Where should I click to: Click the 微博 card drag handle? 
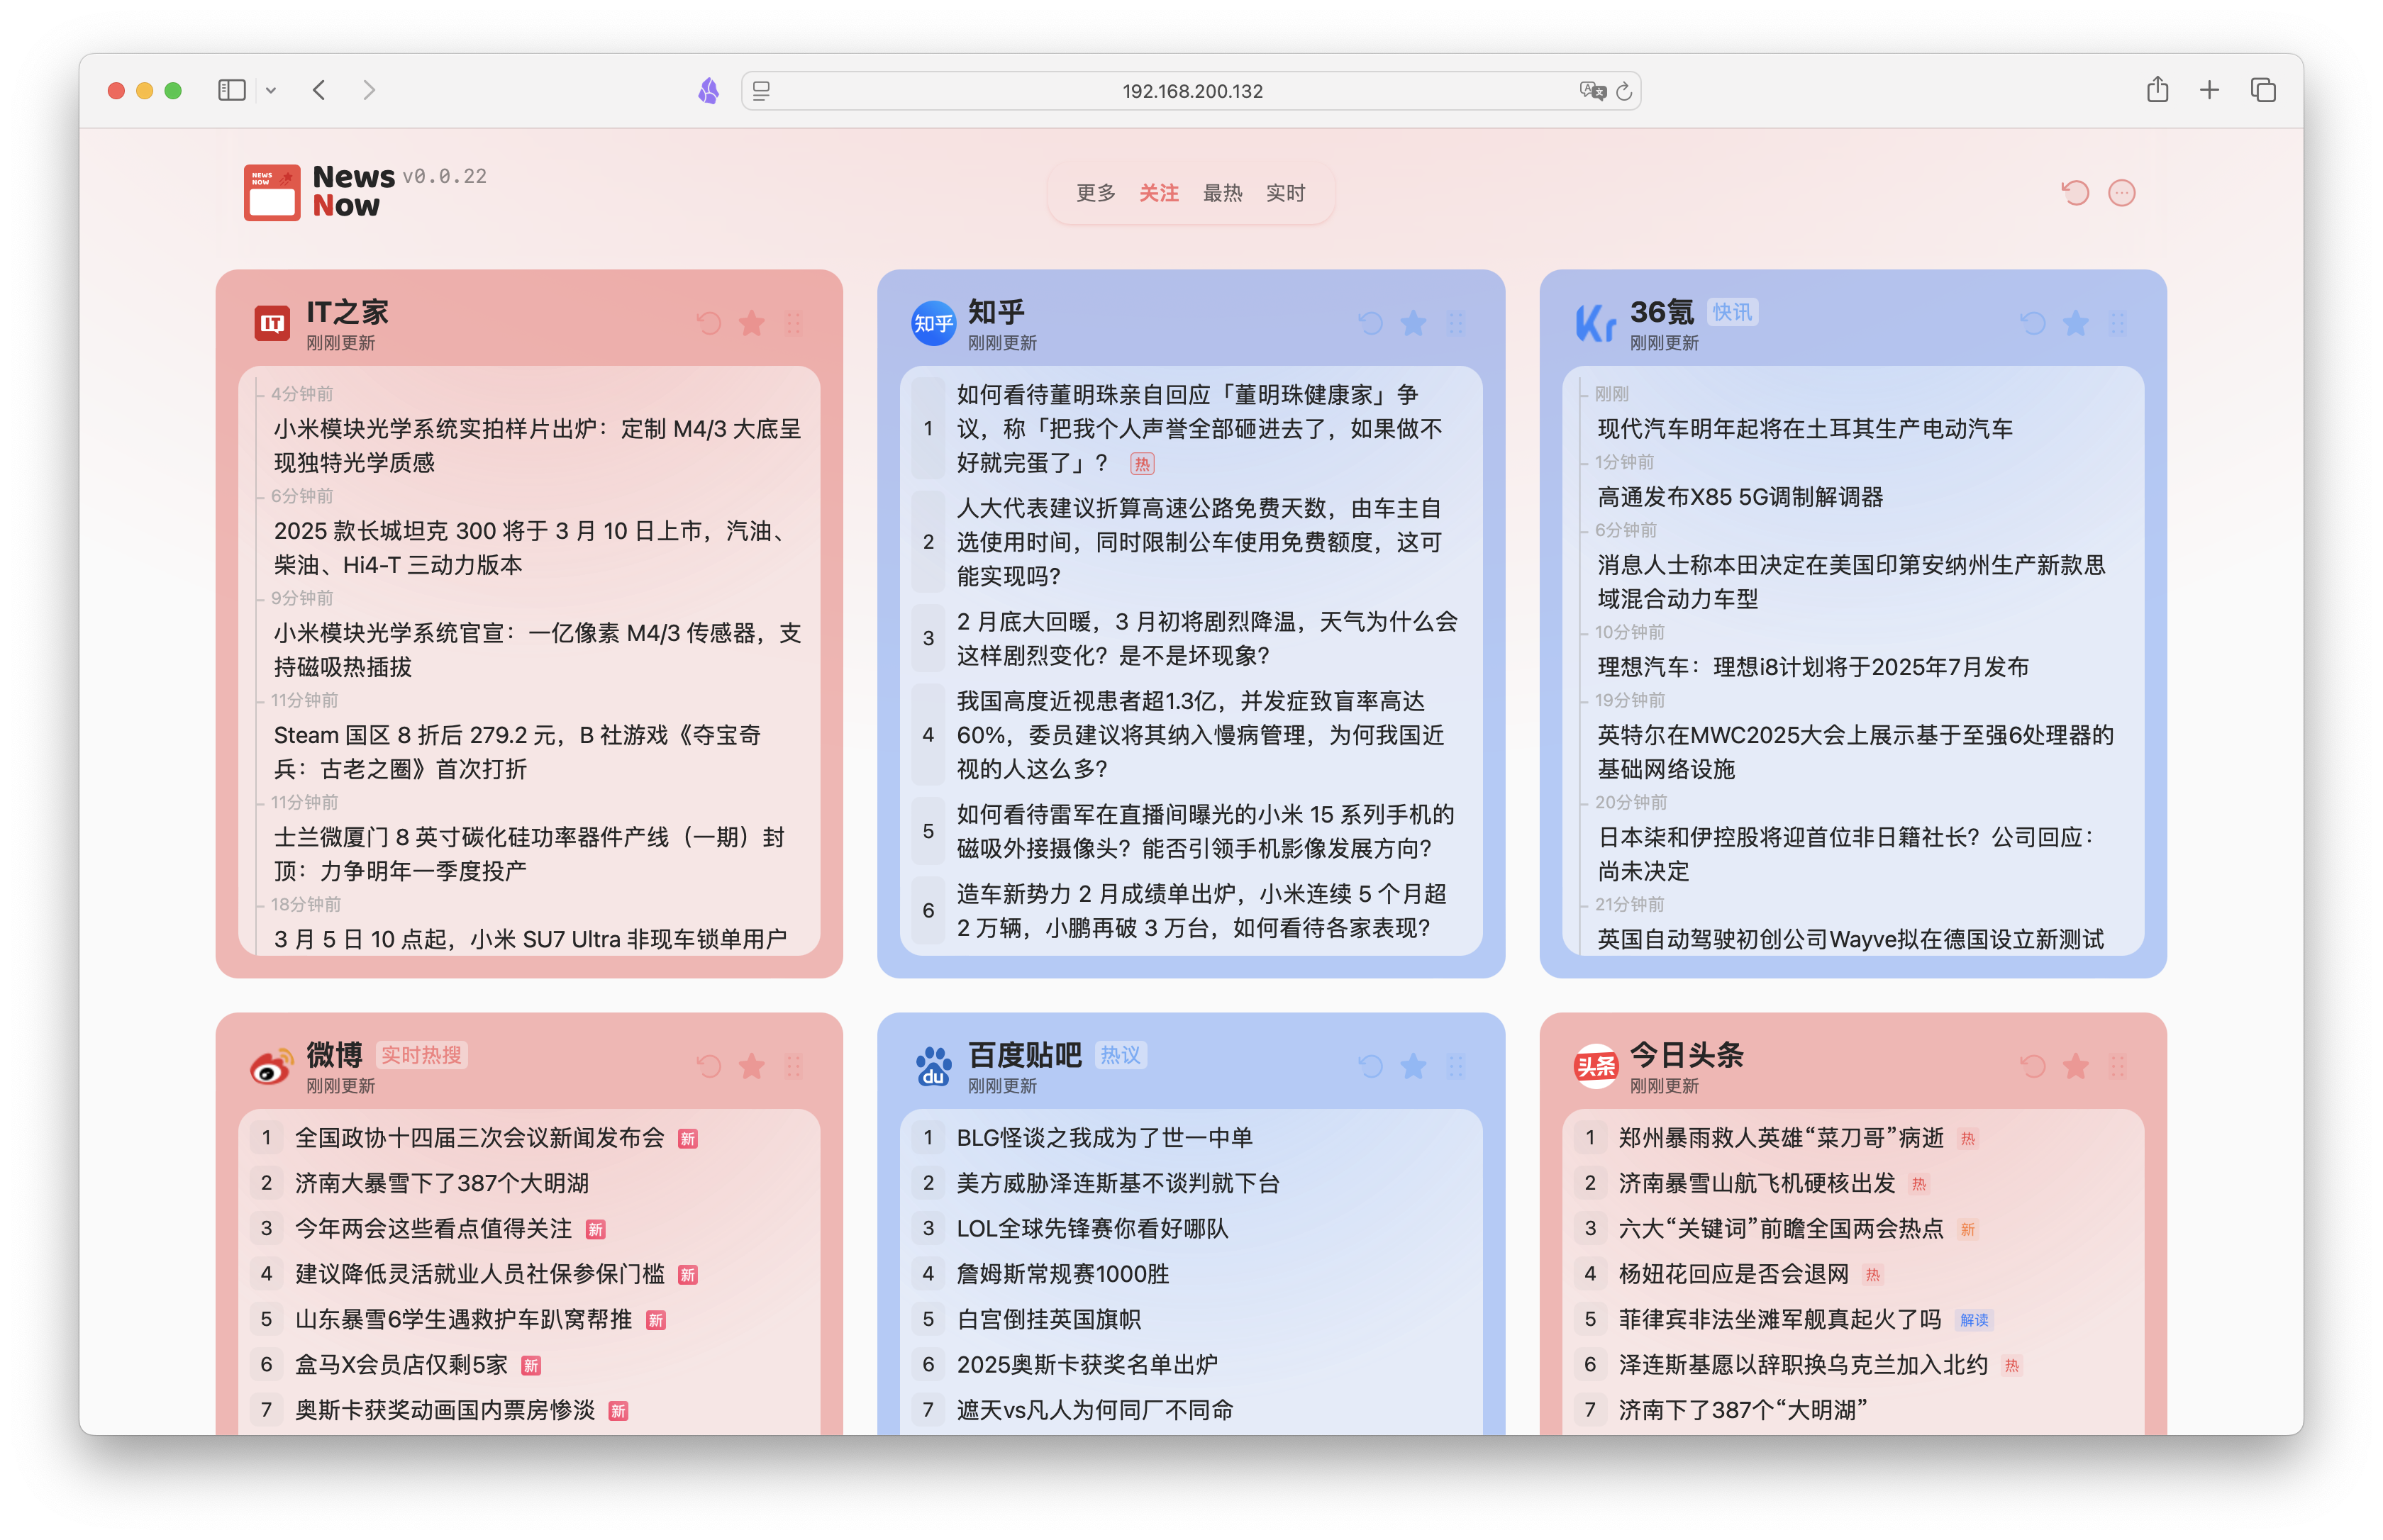tap(793, 1066)
